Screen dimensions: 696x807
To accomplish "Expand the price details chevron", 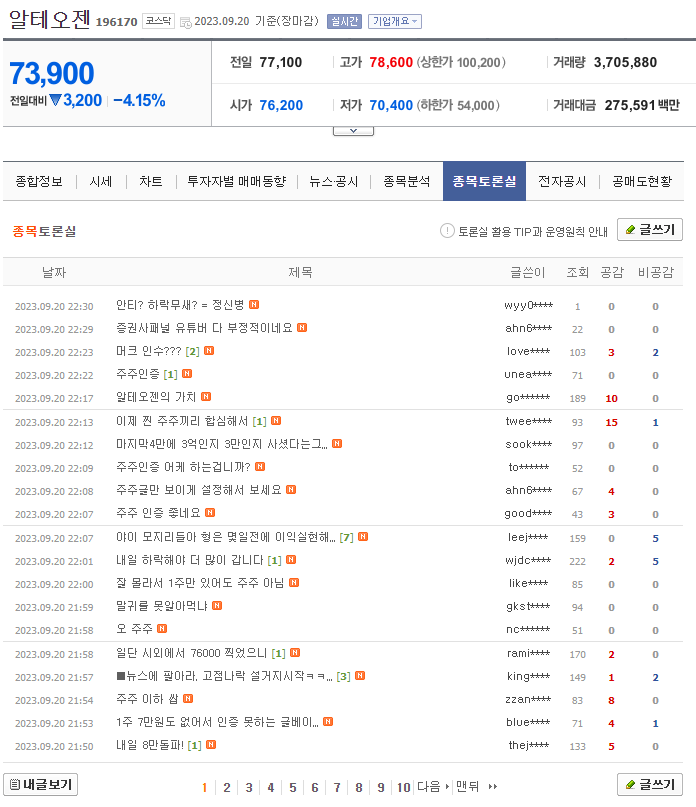I will pos(353,131).
